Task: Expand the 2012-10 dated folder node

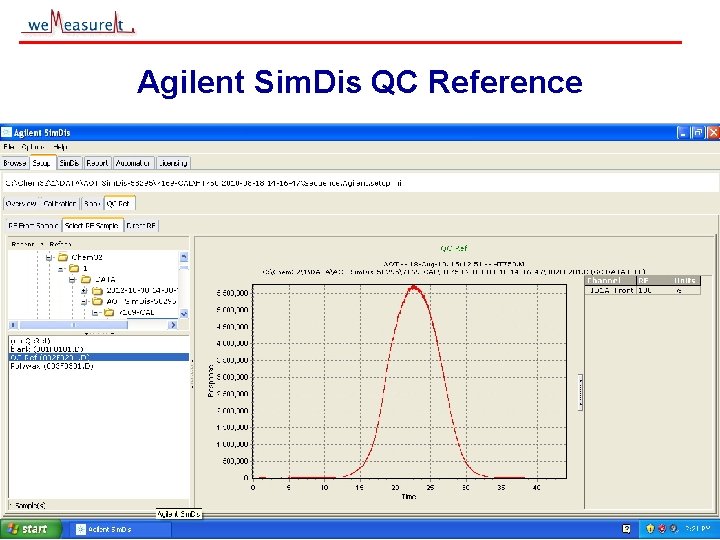Action: tap(84, 291)
